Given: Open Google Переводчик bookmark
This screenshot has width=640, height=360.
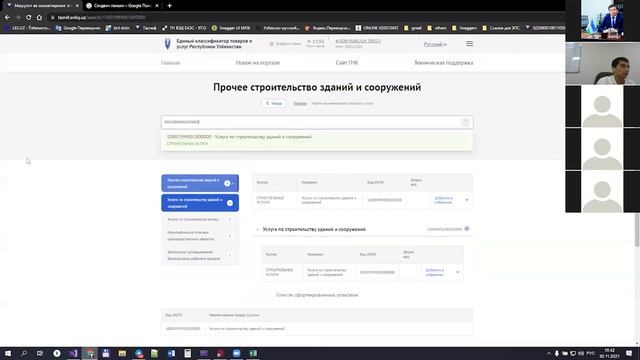Looking at the screenshot, I should click(78, 28).
